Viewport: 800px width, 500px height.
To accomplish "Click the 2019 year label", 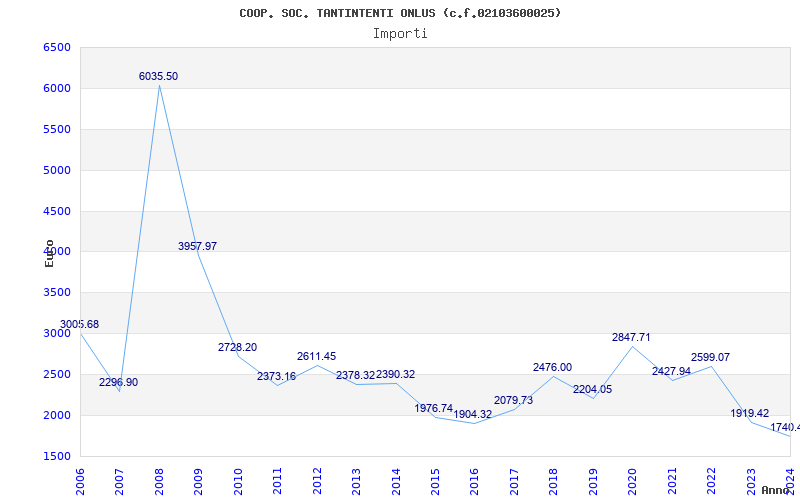I will click(x=593, y=481).
